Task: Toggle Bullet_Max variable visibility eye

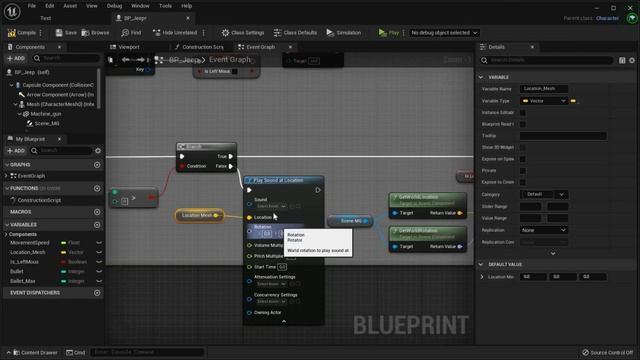Action: [99, 281]
